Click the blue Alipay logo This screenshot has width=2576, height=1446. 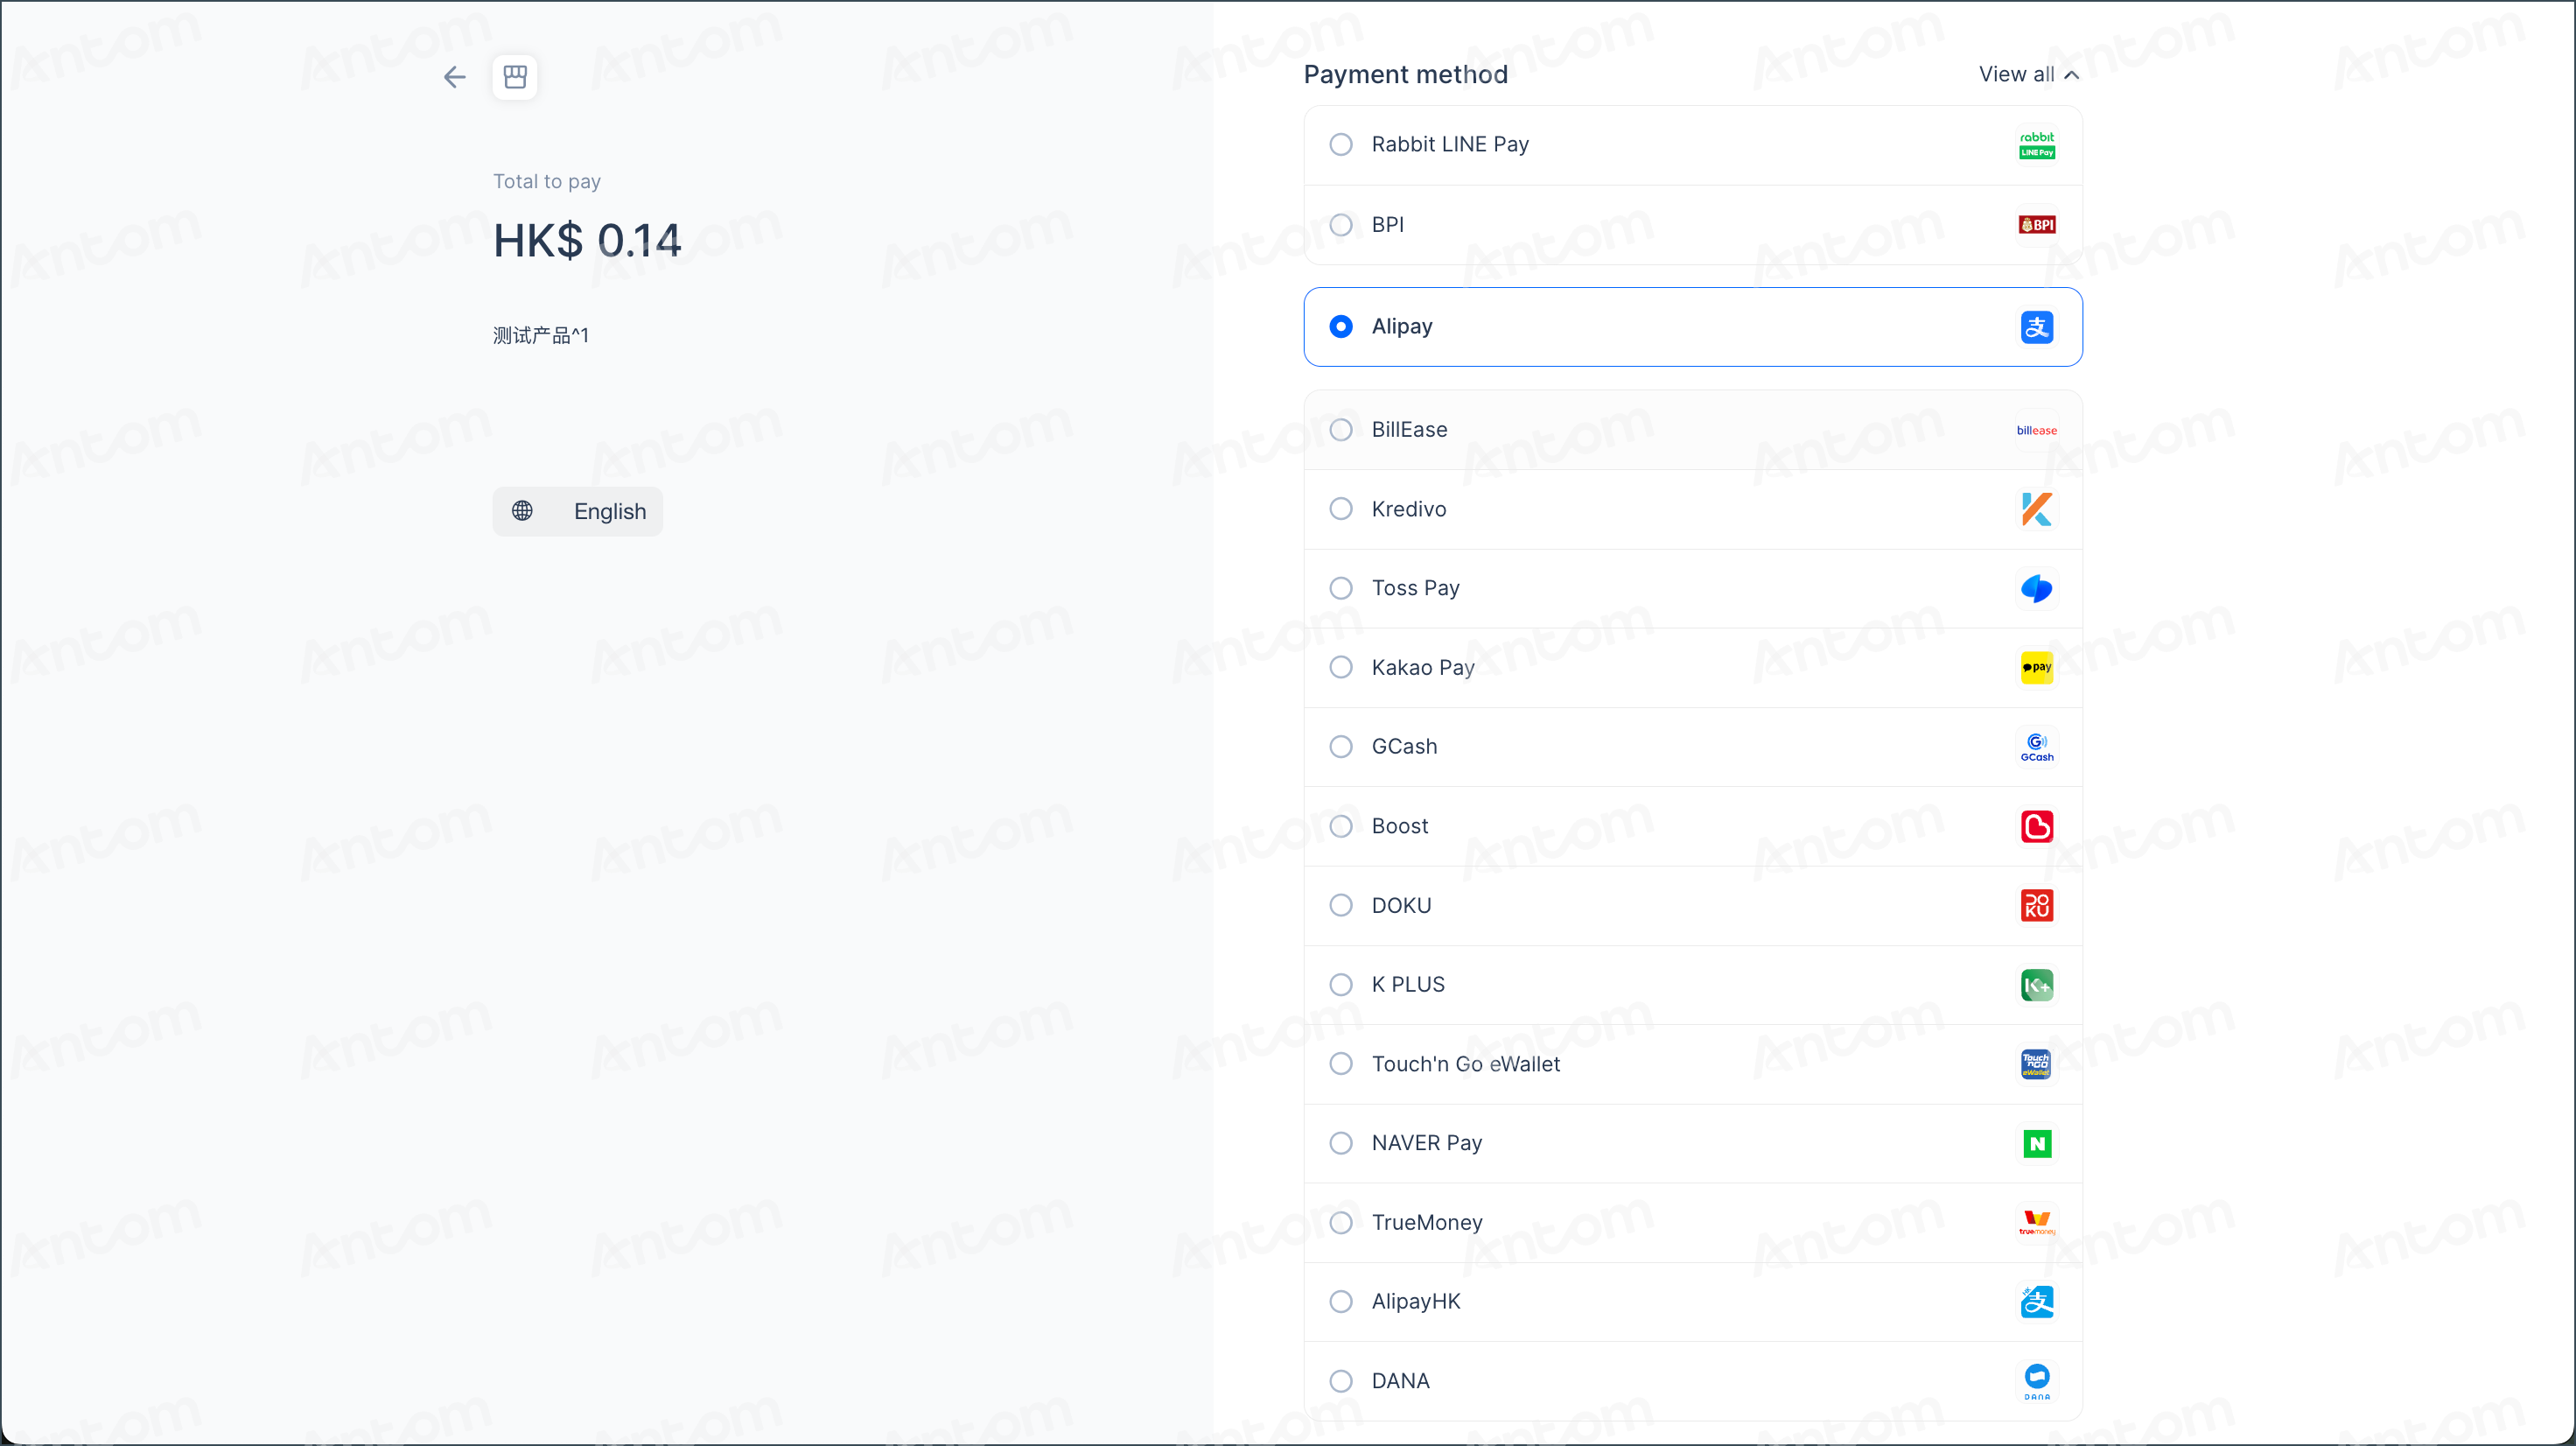2036,327
